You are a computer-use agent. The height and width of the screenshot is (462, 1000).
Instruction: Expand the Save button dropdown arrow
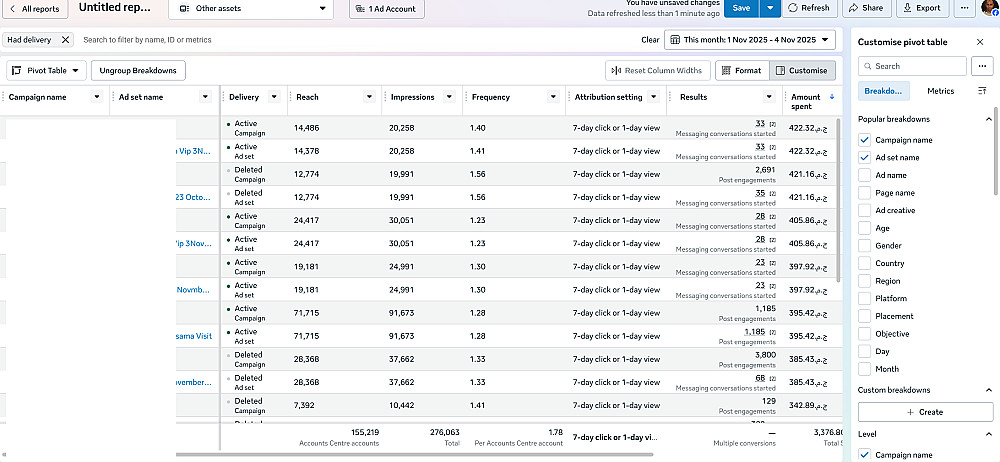770,8
